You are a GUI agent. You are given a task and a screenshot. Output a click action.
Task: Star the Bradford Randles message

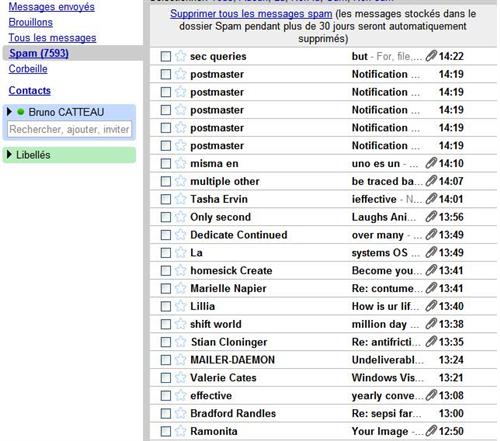pyautogui.click(x=180, y=413)
